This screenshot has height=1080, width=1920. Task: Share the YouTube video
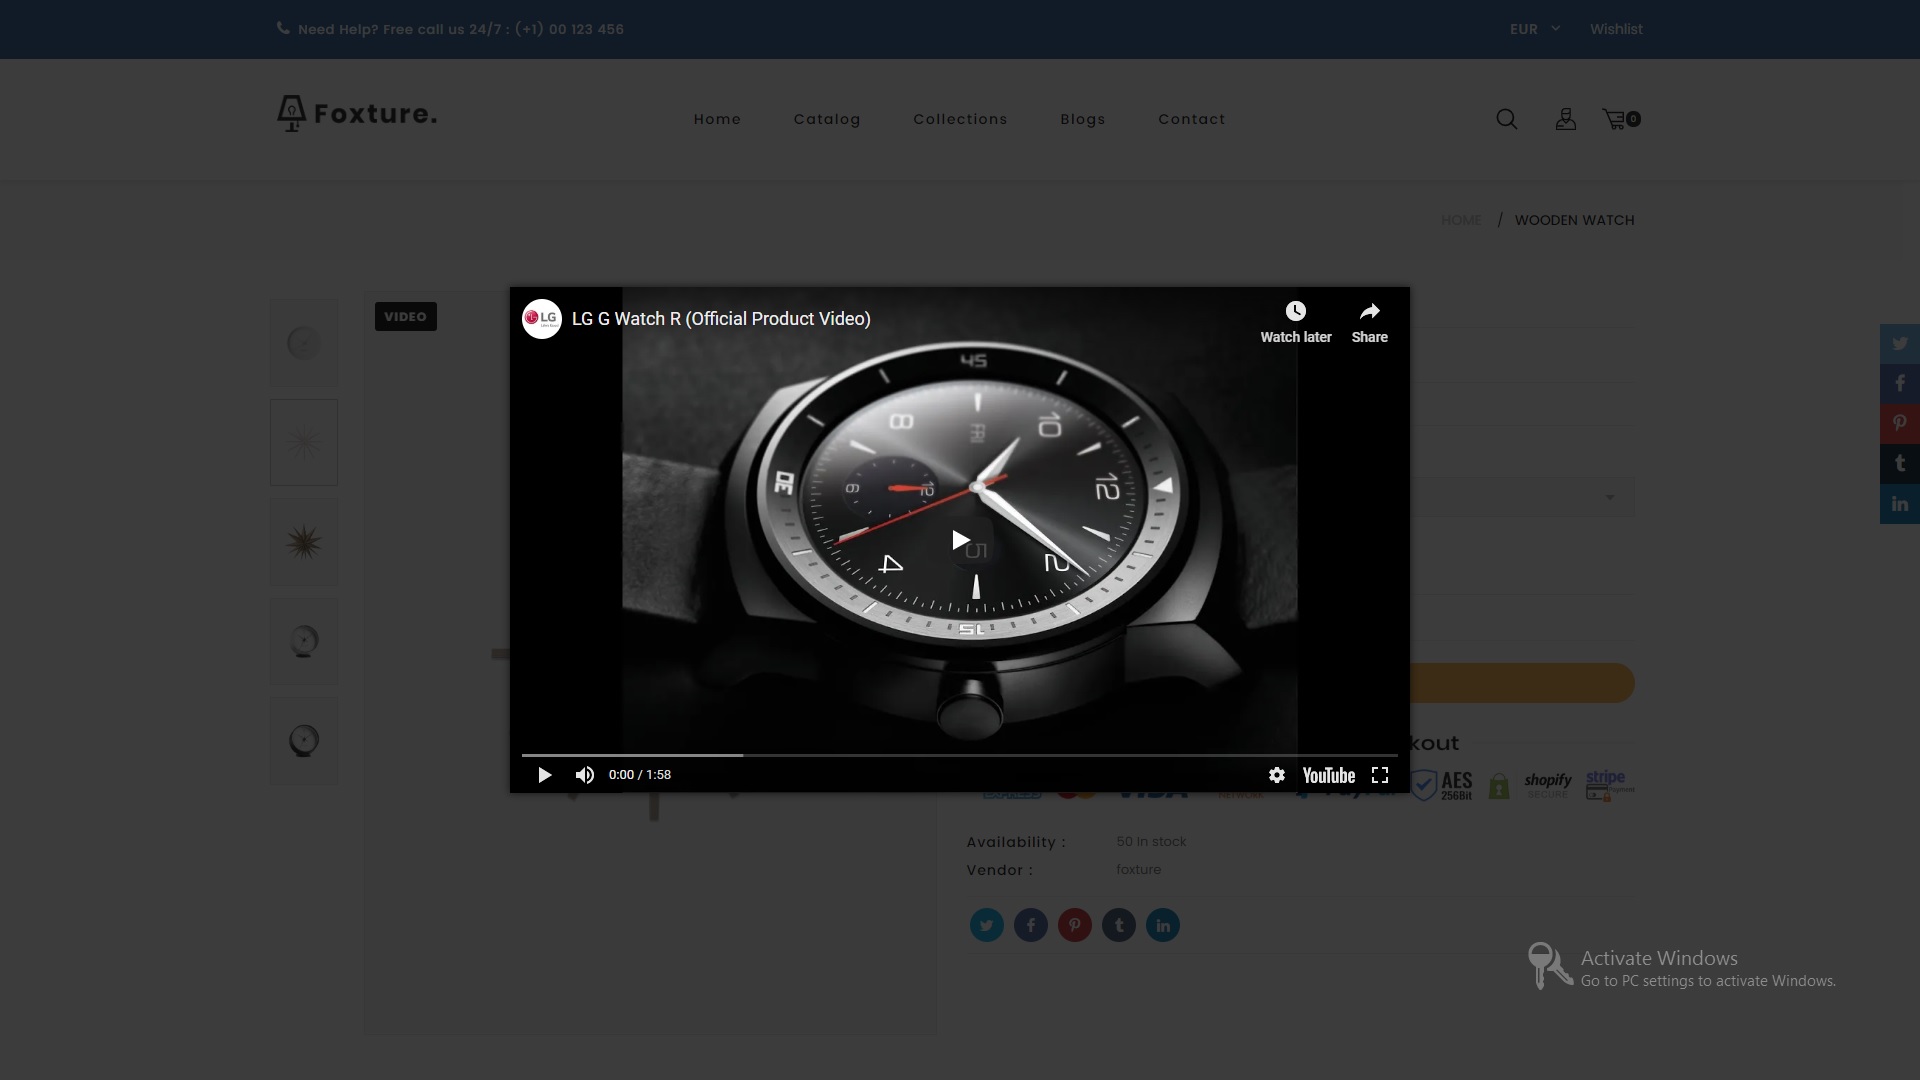[1370, 322]
